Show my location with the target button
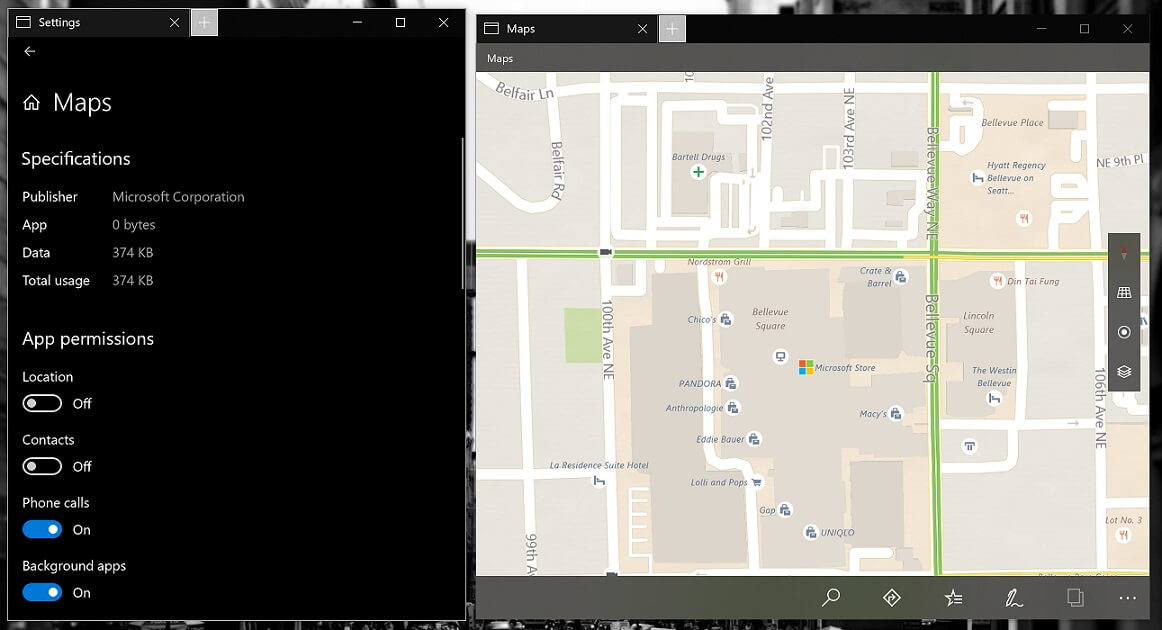1162x630 pixels. point(1124,332)
